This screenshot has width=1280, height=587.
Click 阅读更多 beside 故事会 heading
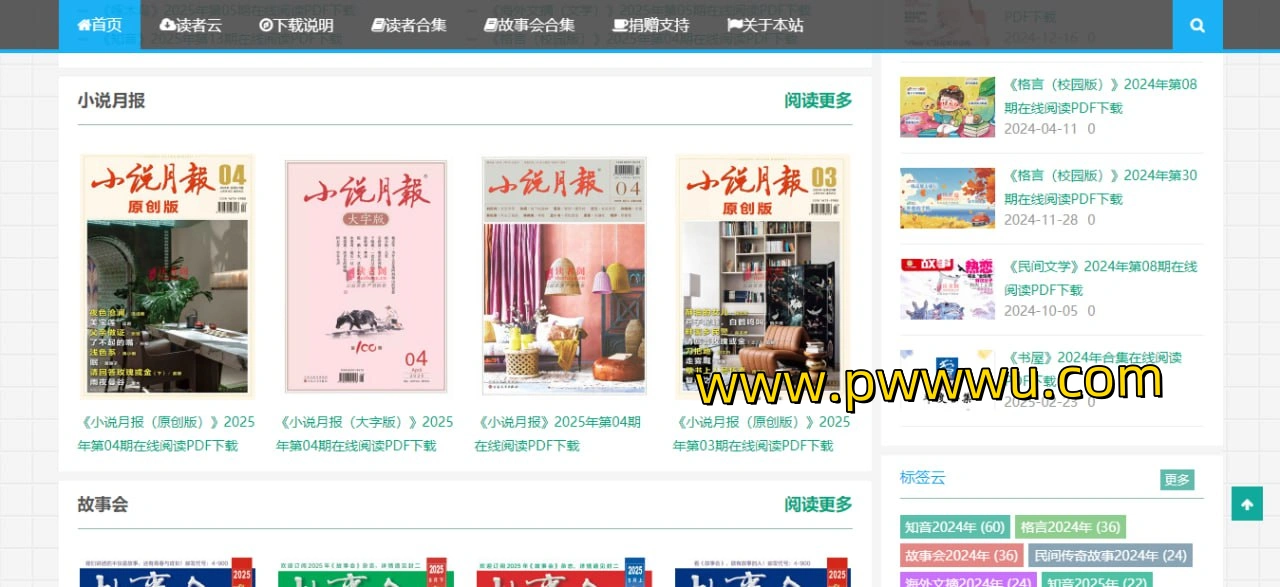tap(818, 504)
